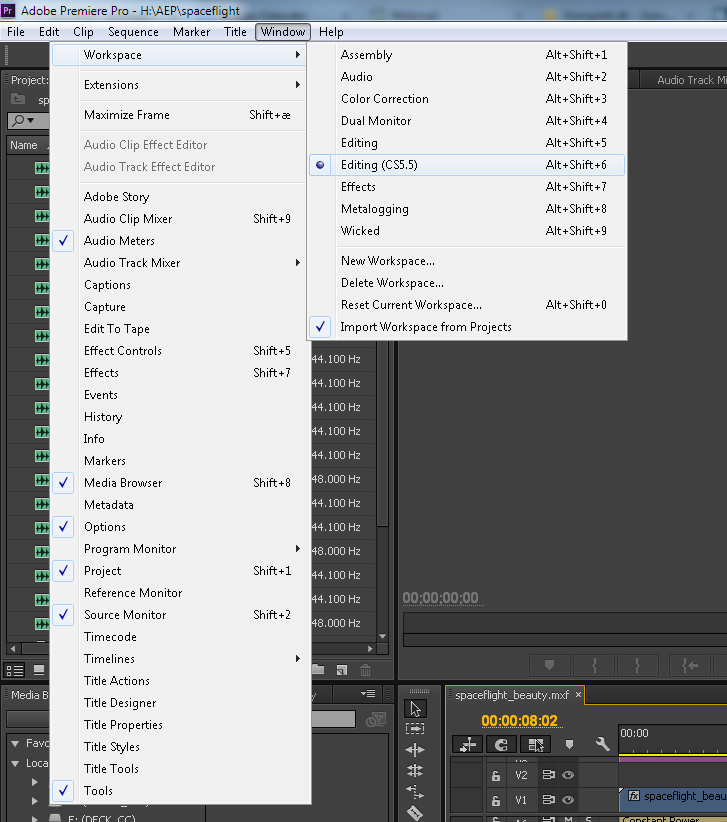Select the Track Select tool
727x822 pixels.
click(x=415, y=729)
